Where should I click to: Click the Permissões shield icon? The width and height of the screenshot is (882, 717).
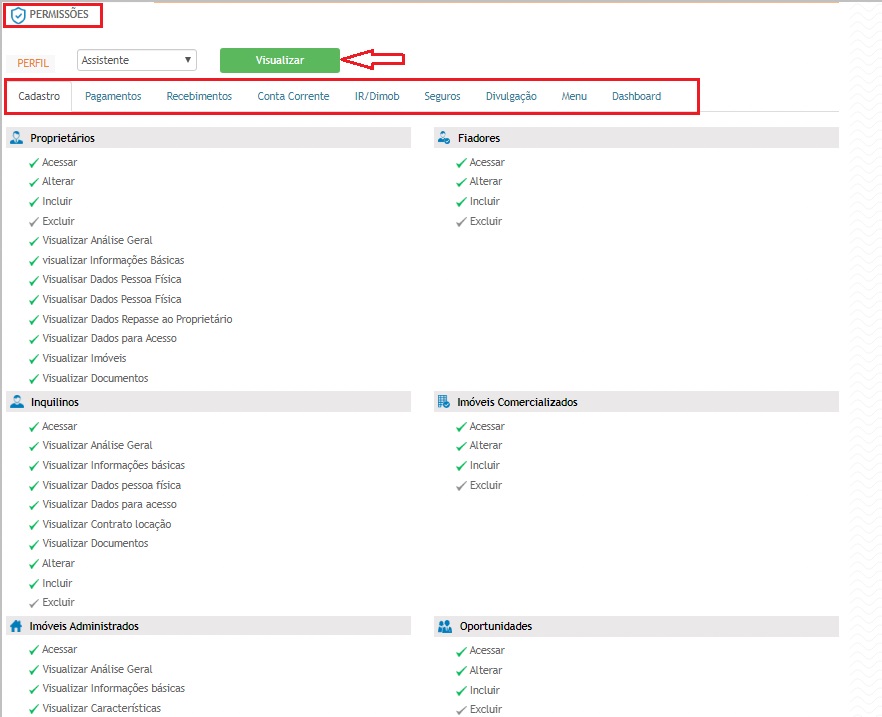pyautogui.click(x=18, y=15)
